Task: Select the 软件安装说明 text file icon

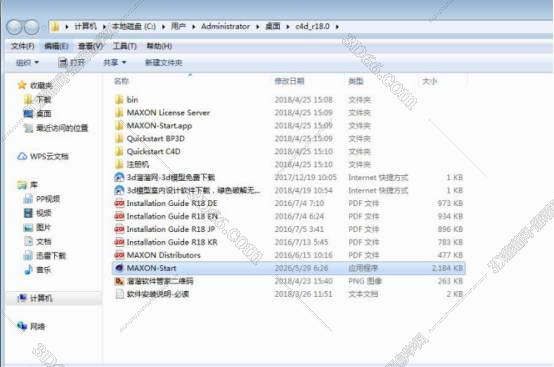Action: pyautogui.click(x=119, y=294)
